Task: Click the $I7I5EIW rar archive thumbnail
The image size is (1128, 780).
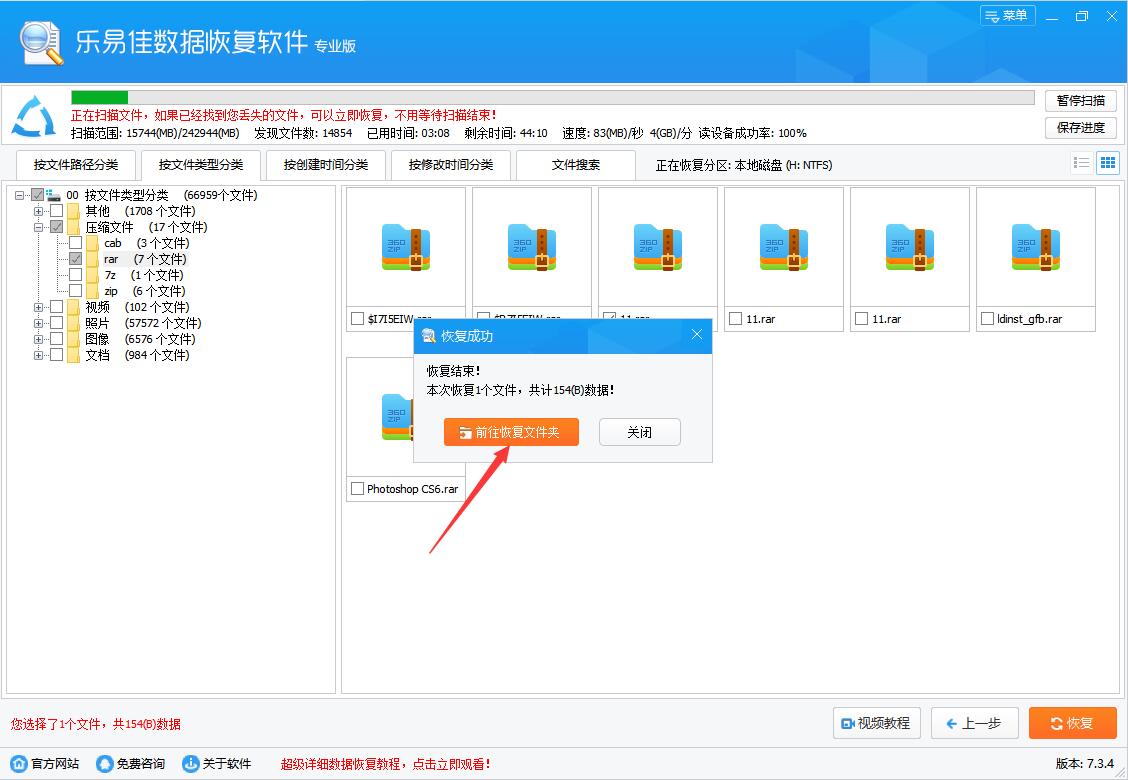Action: [406, 248]
